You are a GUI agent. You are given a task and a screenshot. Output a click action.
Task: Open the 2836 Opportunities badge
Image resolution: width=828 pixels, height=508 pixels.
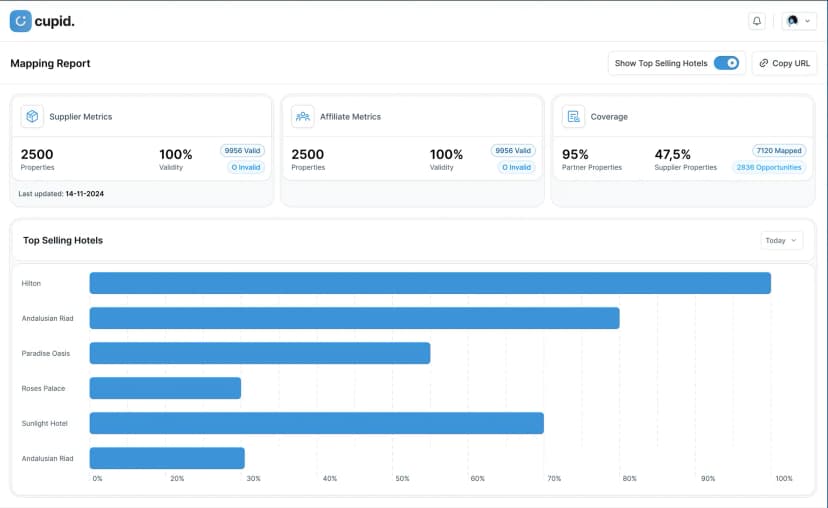[769, 167]
